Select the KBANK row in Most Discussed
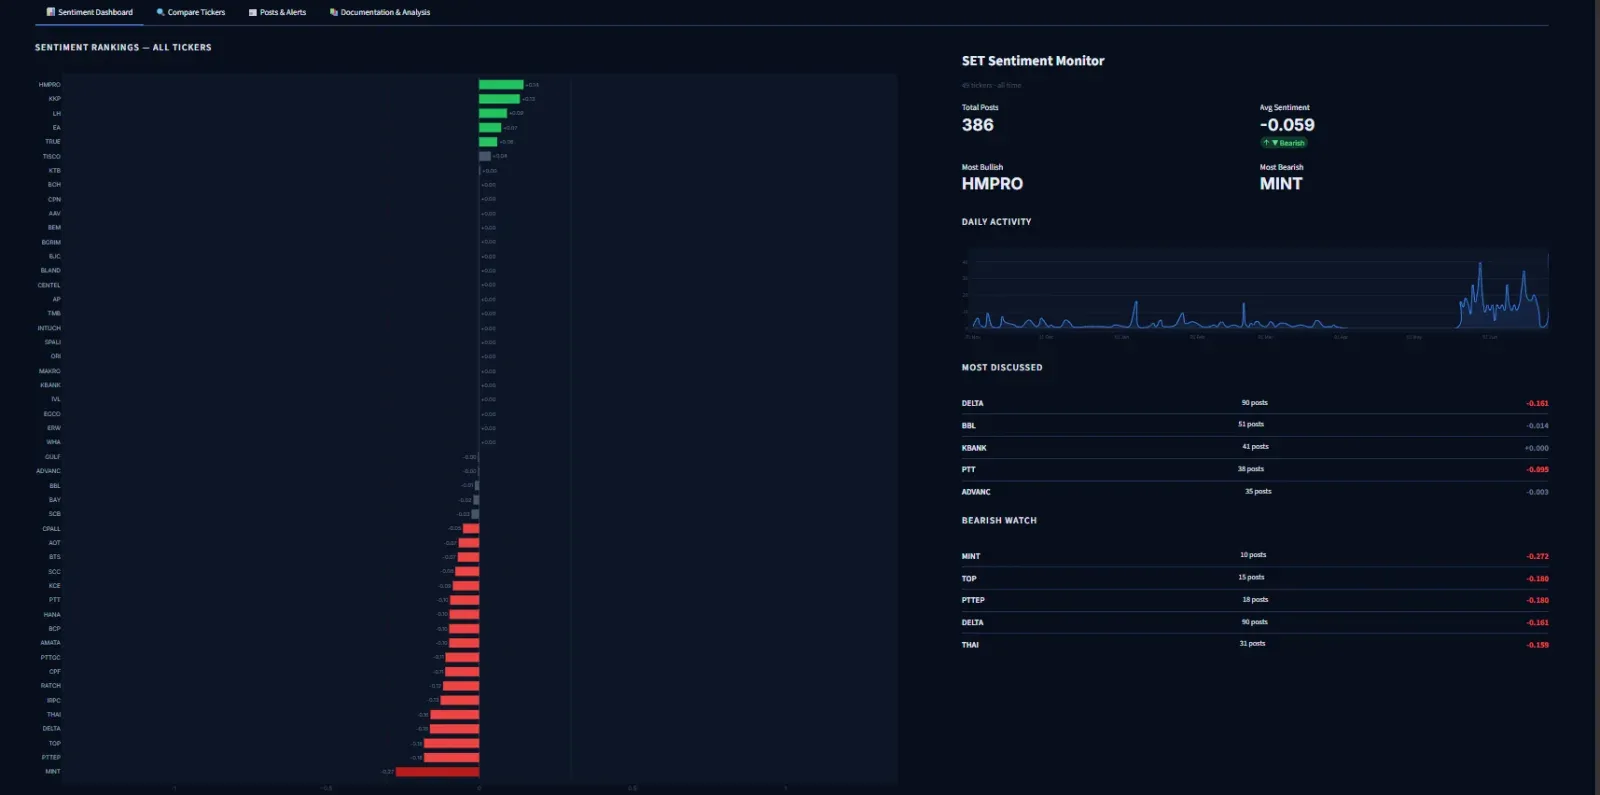The height and width of the screenshot is (795, 1600). 1255,447
